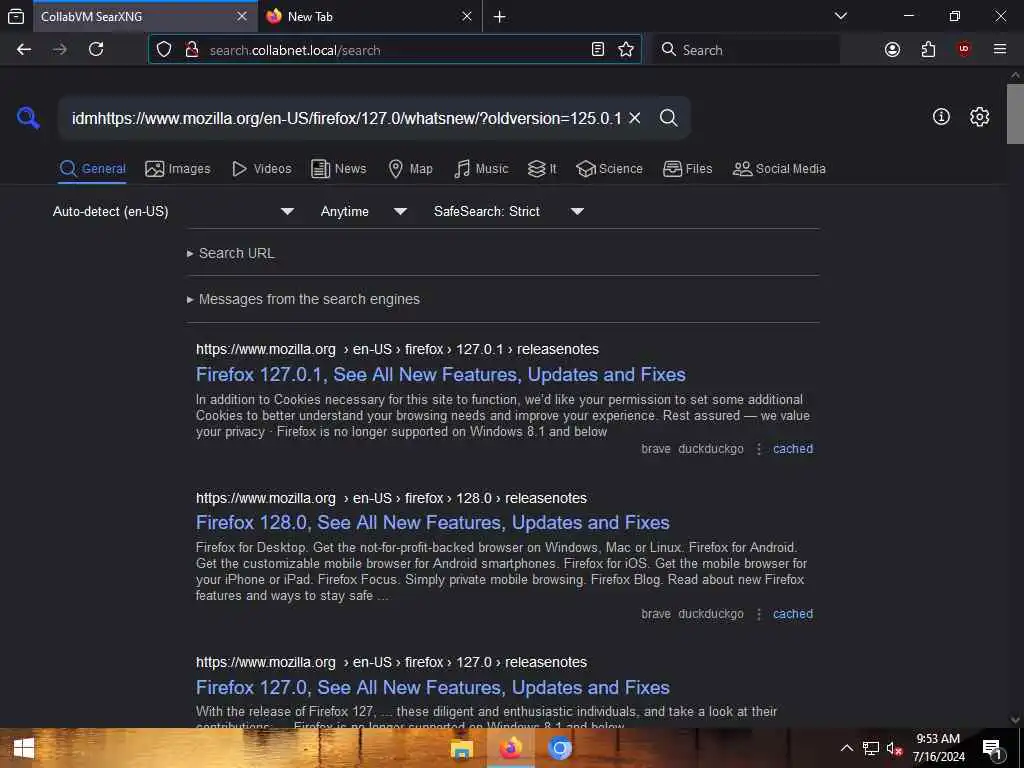Viewport: 1024px width, 768px height.
Task: Switch to Map search category
Action: [x=411, y=168]
